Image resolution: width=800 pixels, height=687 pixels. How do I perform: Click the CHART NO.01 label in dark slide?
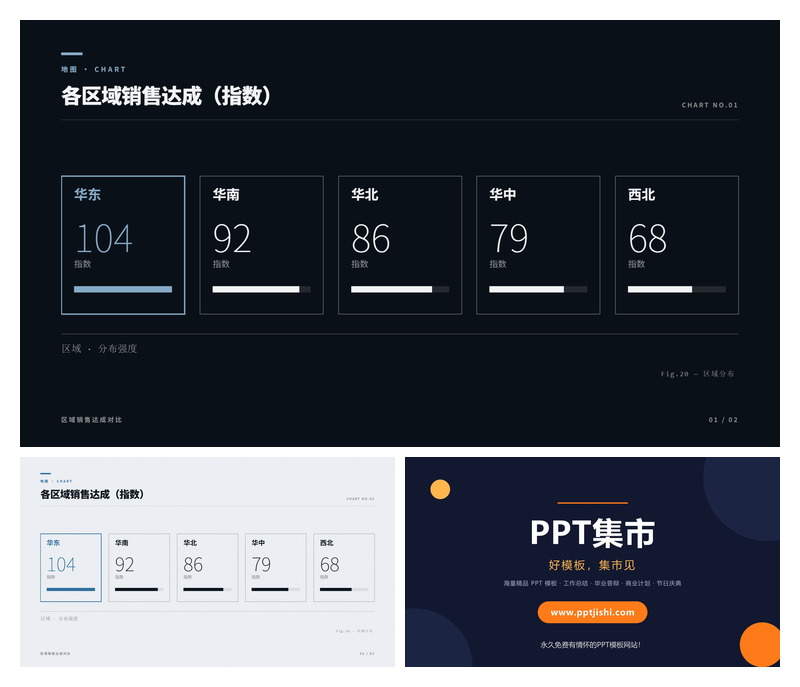(x=710, y=105)
